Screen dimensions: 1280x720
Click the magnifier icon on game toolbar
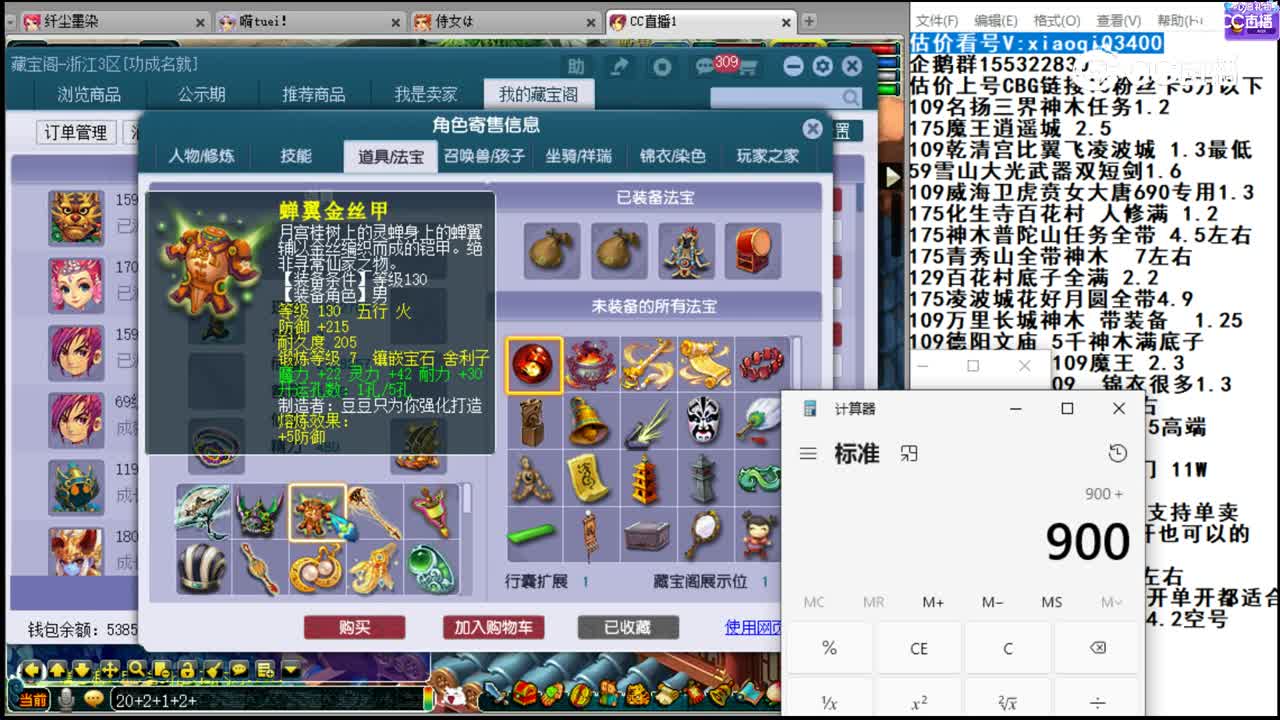[x=136, y=669]
